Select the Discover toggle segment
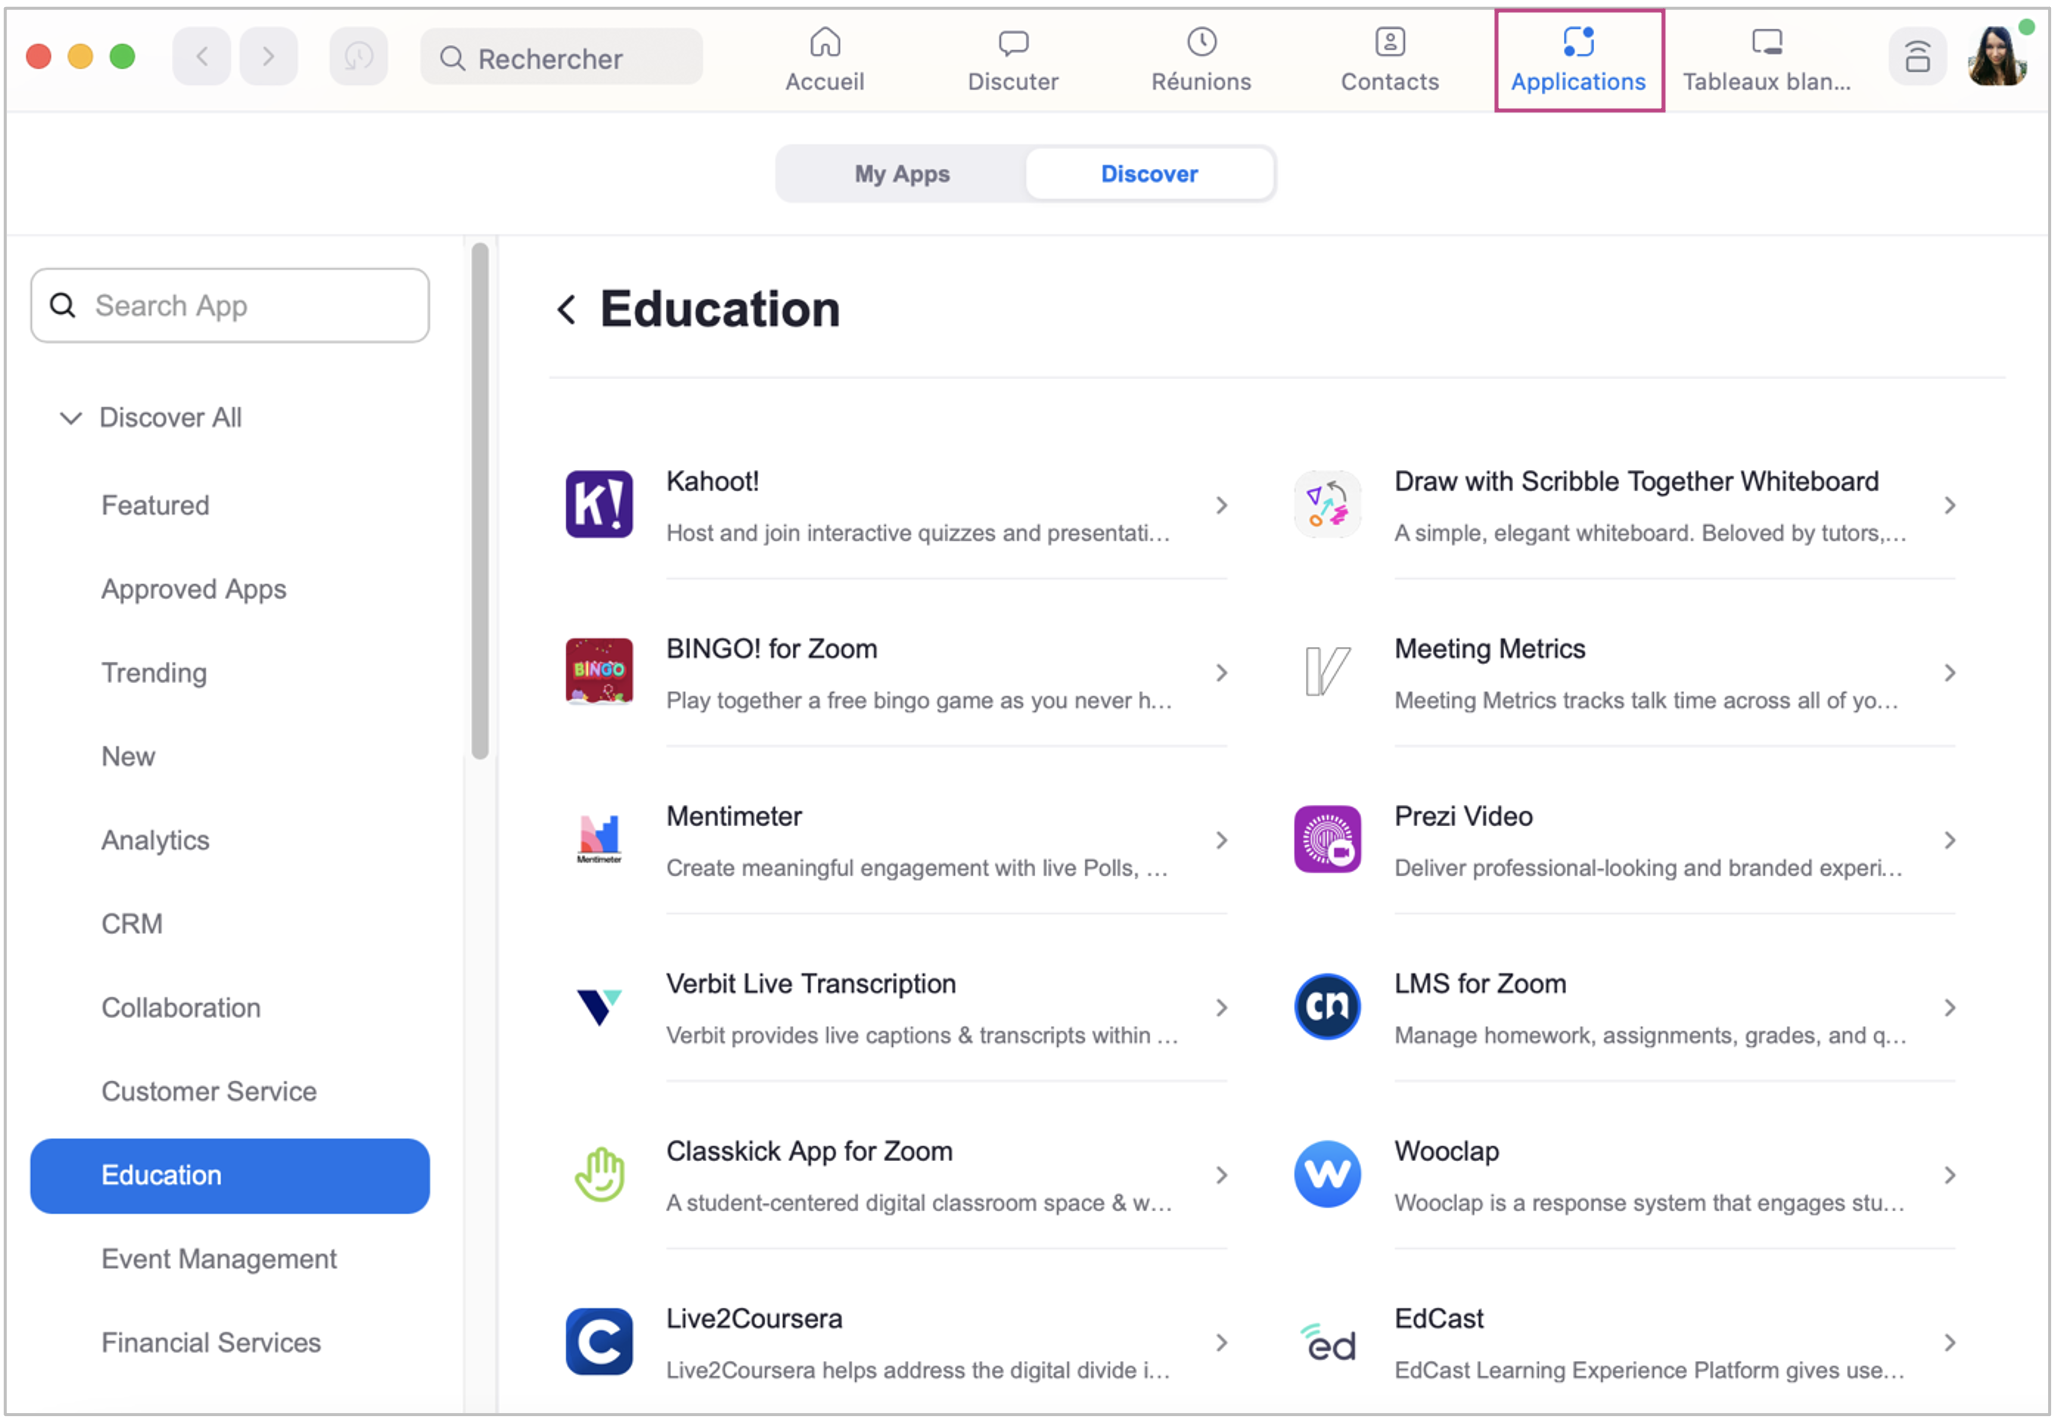 coord(1148,174)
